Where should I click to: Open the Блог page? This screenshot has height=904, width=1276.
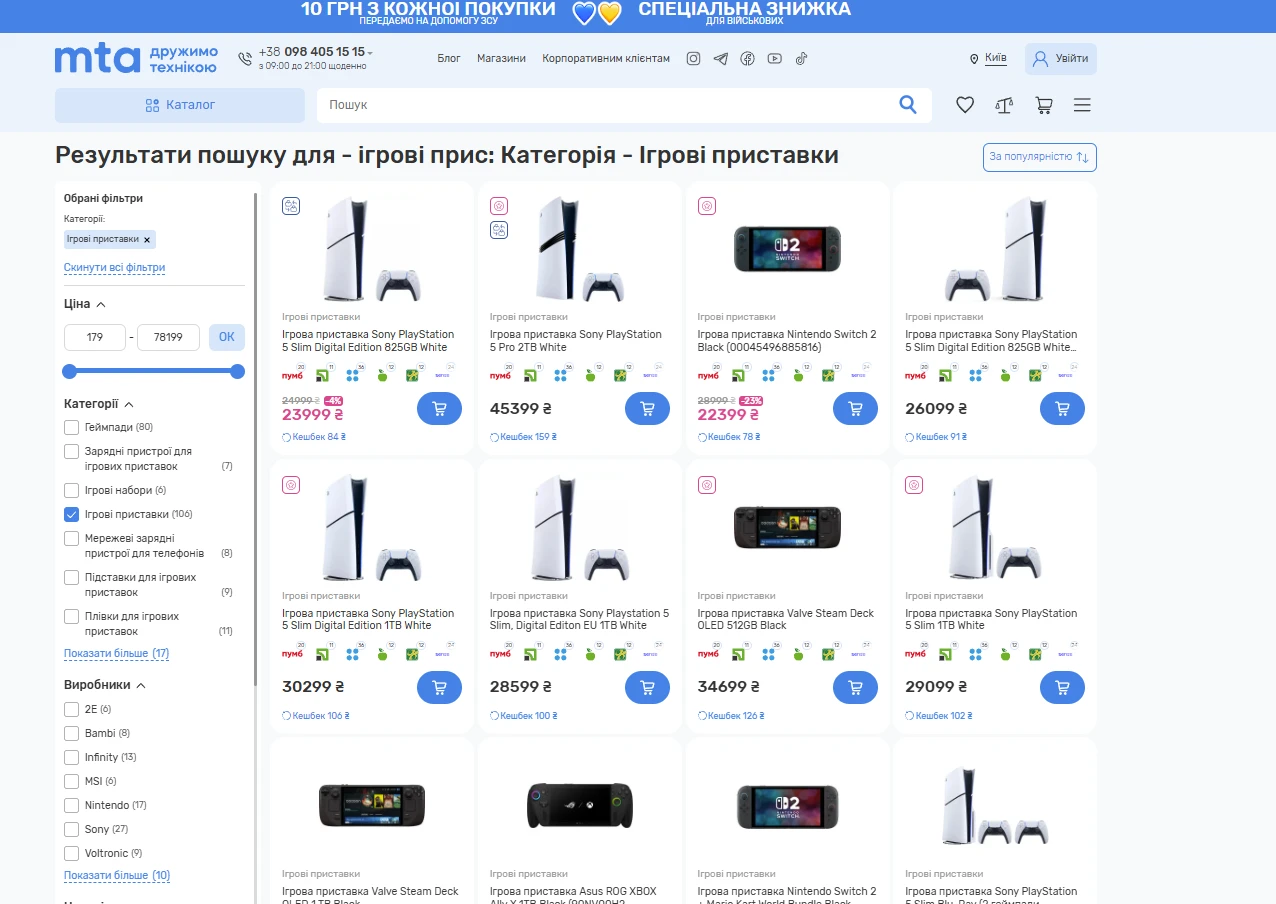tap(449, 59)
